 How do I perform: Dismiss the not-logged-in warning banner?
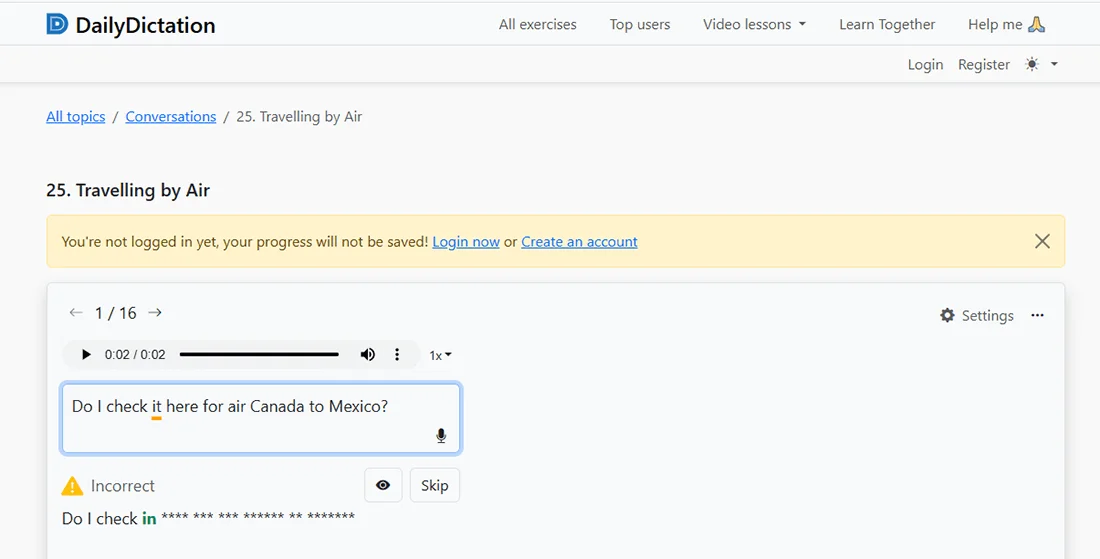(1042, 241)
